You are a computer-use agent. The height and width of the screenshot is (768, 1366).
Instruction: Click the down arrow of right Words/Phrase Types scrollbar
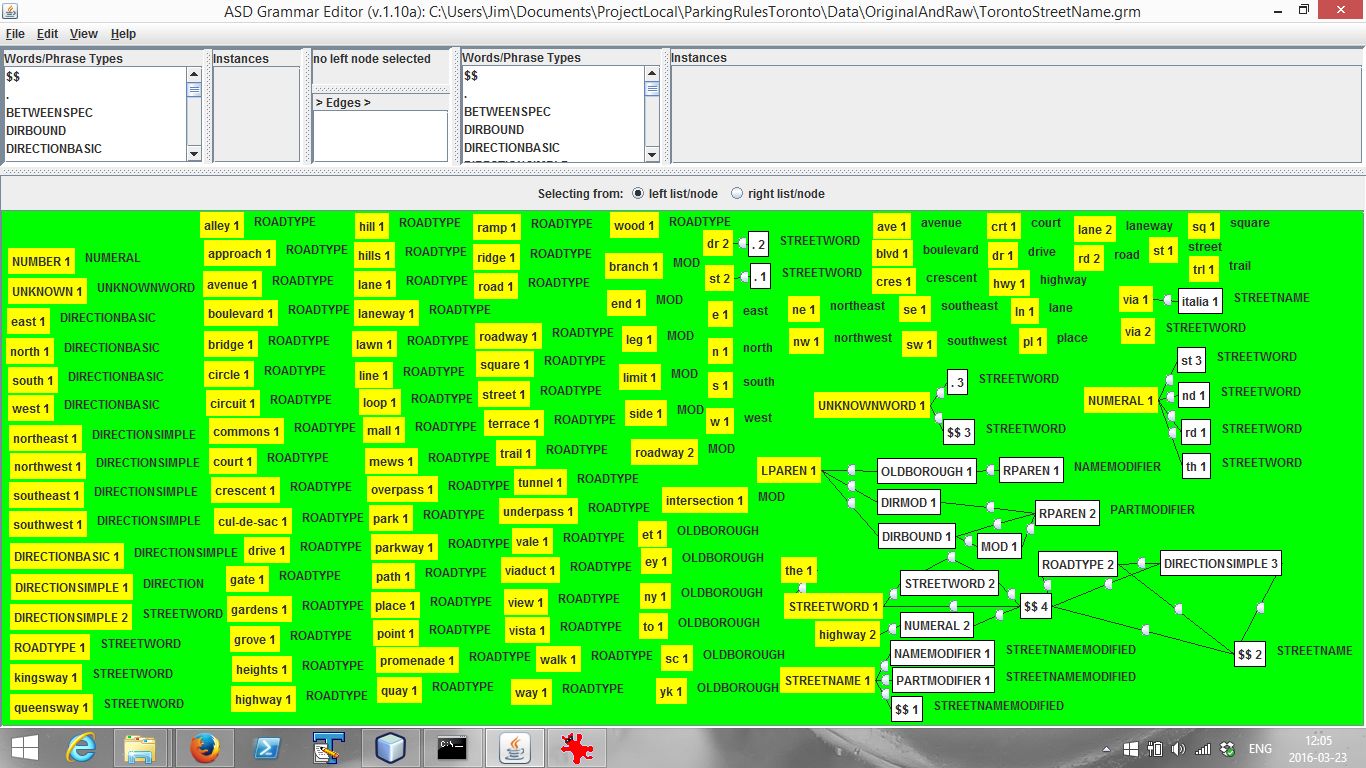pyautogui.click(x=653, y=155)
